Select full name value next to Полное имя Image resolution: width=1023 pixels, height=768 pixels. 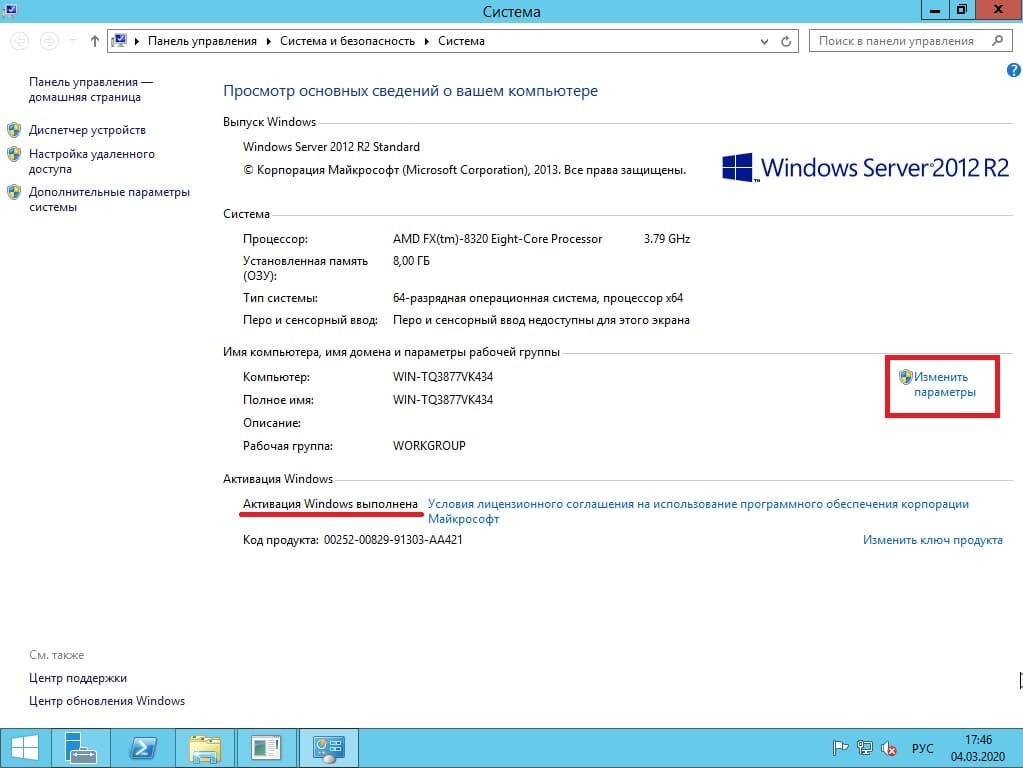pyautogui.click(x=443, y=399)
